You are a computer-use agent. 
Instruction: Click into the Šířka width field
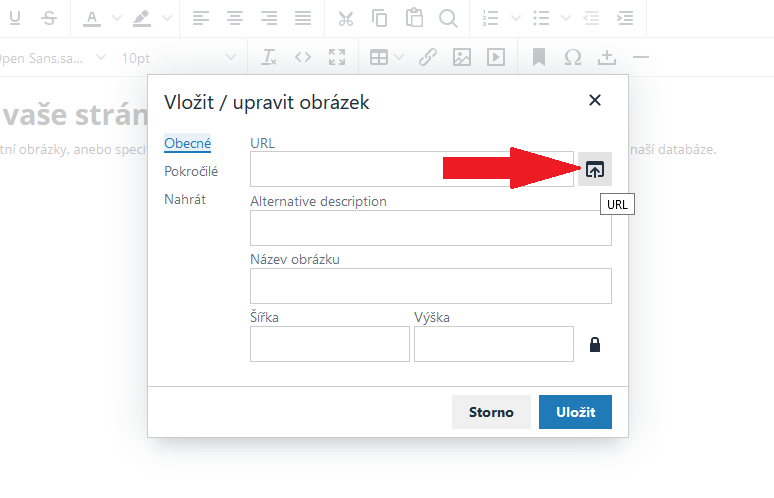[x=329, y=344]
